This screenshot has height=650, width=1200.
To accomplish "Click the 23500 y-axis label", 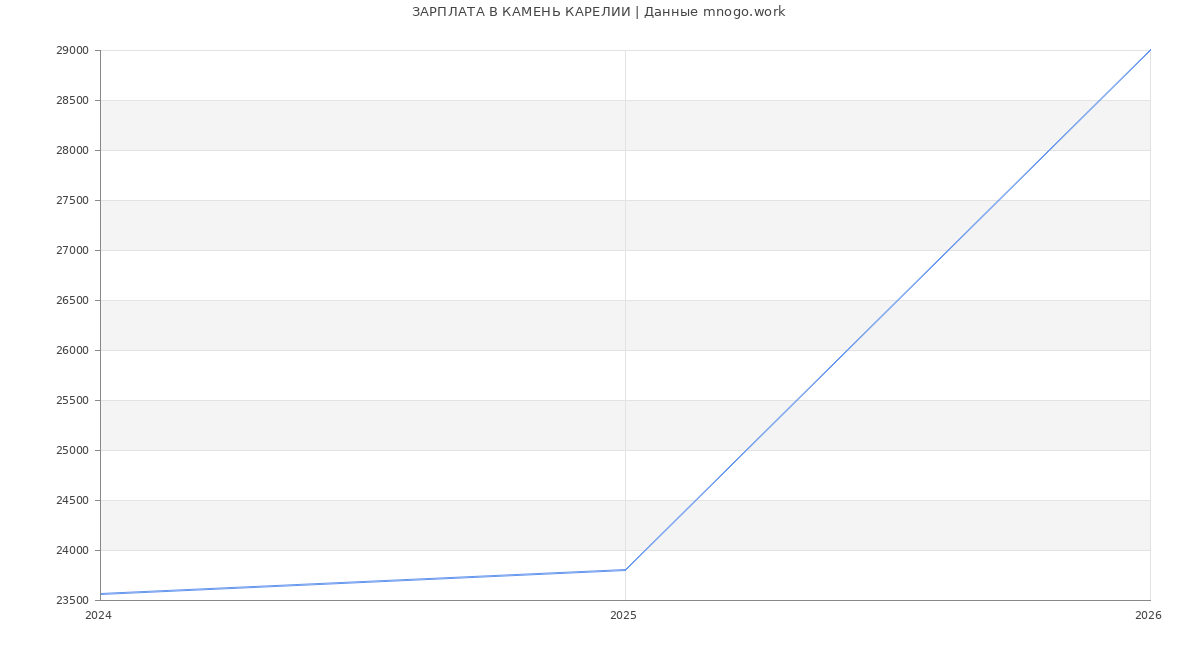I will 72,601.
